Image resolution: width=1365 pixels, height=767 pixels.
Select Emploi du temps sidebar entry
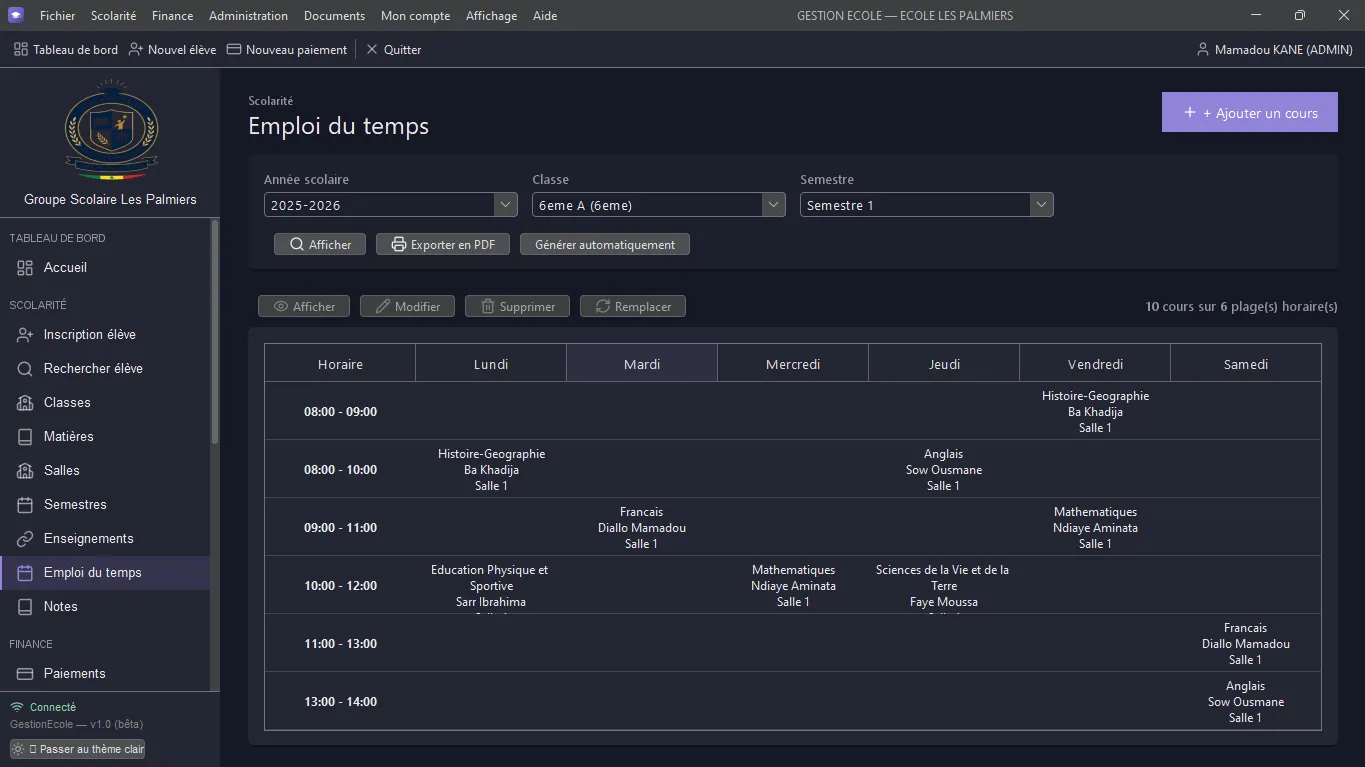click(x=105, y=572)
